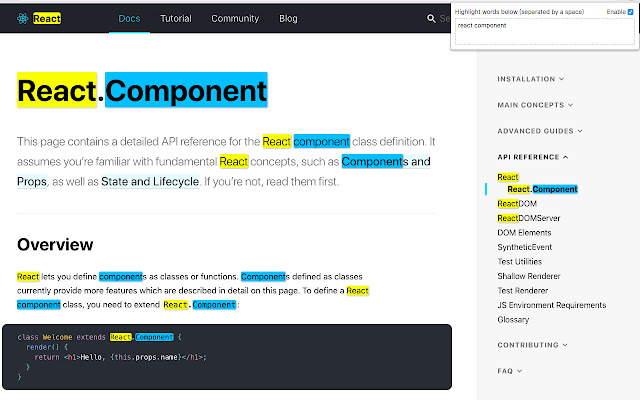Follow the State and Lifecycle link
Screen dimensions: 640x400
[x=150, y=182]
